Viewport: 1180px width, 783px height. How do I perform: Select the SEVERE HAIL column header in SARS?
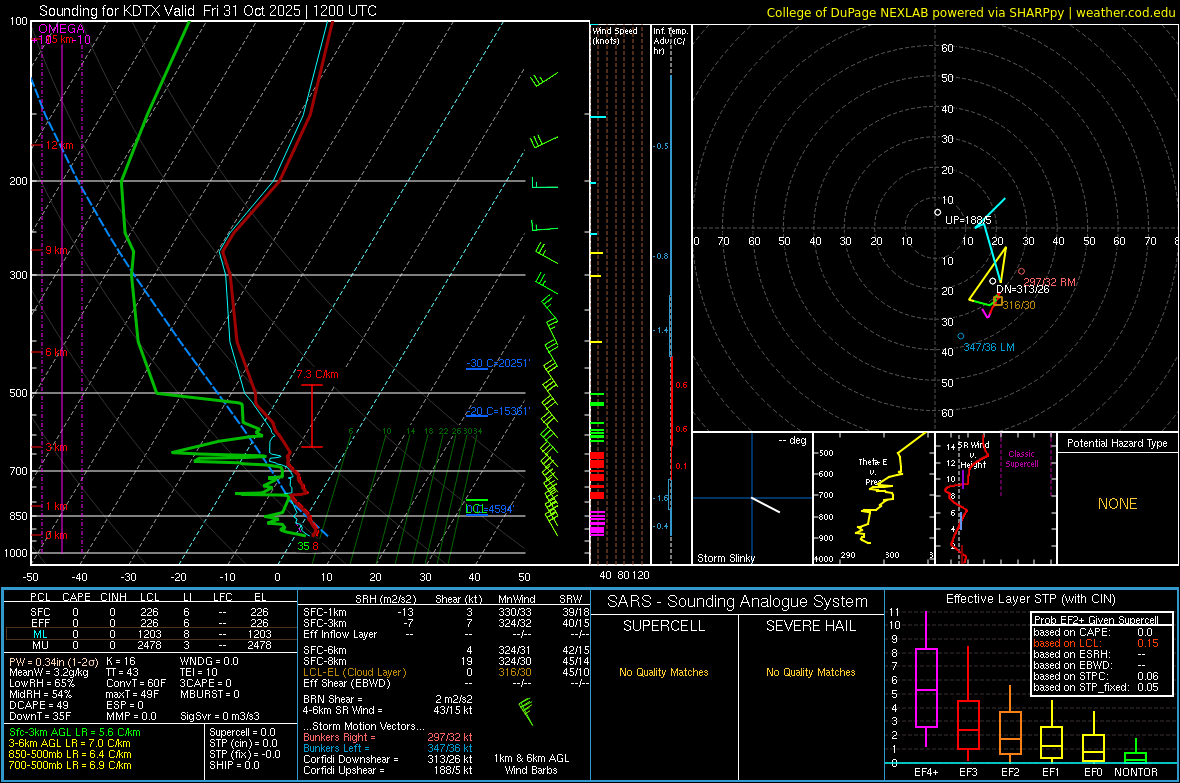(x=810, y=626)
